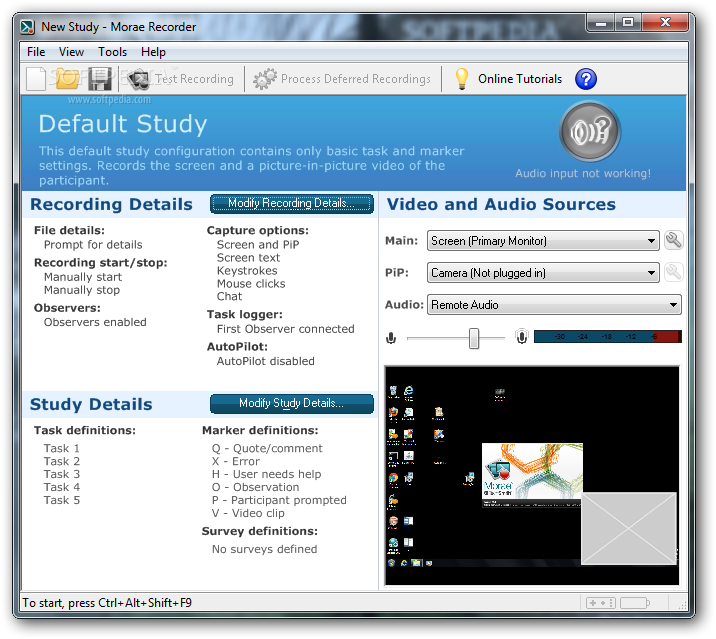Click 'Screen and PiP' capture option
Screen dimensions: 716x639
[258, 245]
